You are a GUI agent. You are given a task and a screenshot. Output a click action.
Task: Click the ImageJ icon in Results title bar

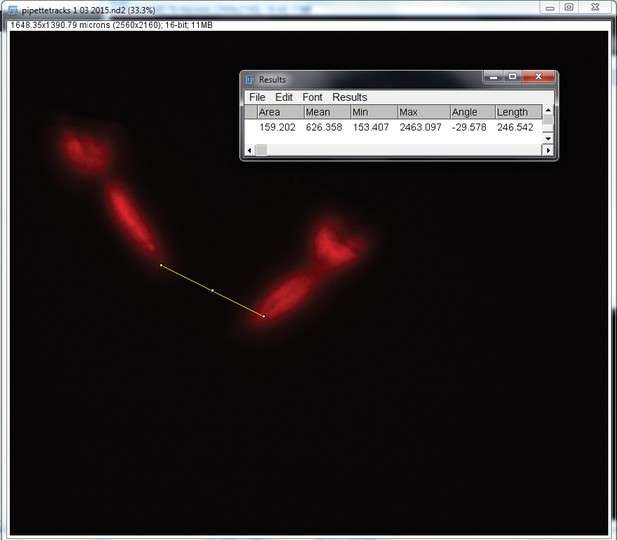(250, 80)
